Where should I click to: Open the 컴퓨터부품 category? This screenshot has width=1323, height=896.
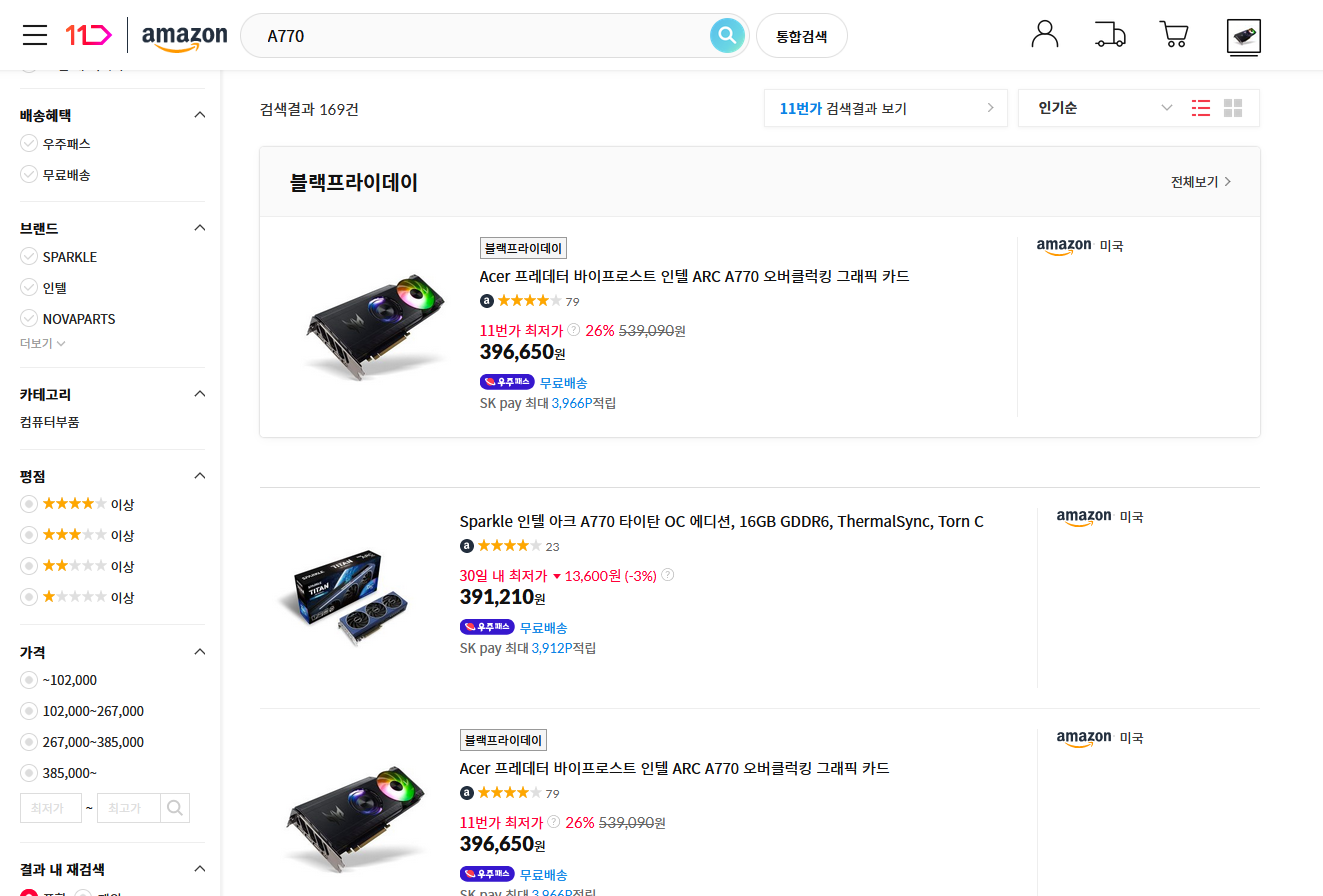(50, 422)
